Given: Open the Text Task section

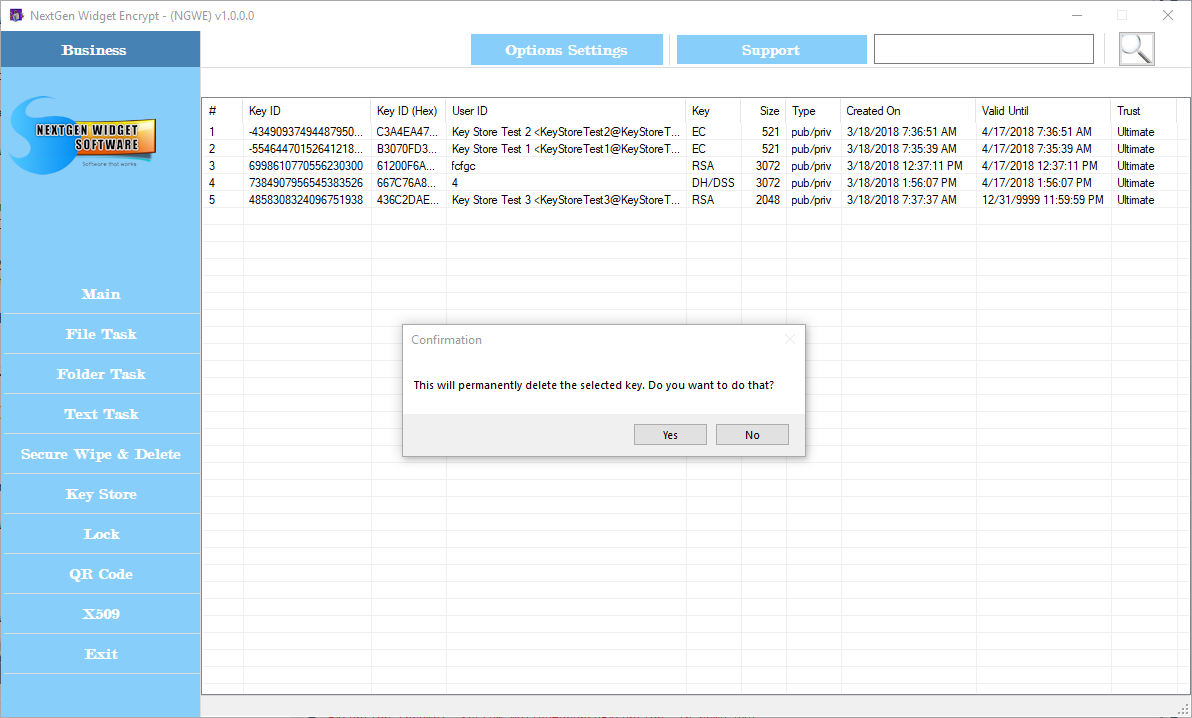Looking at the screenshot, I should tap(101, 415).
